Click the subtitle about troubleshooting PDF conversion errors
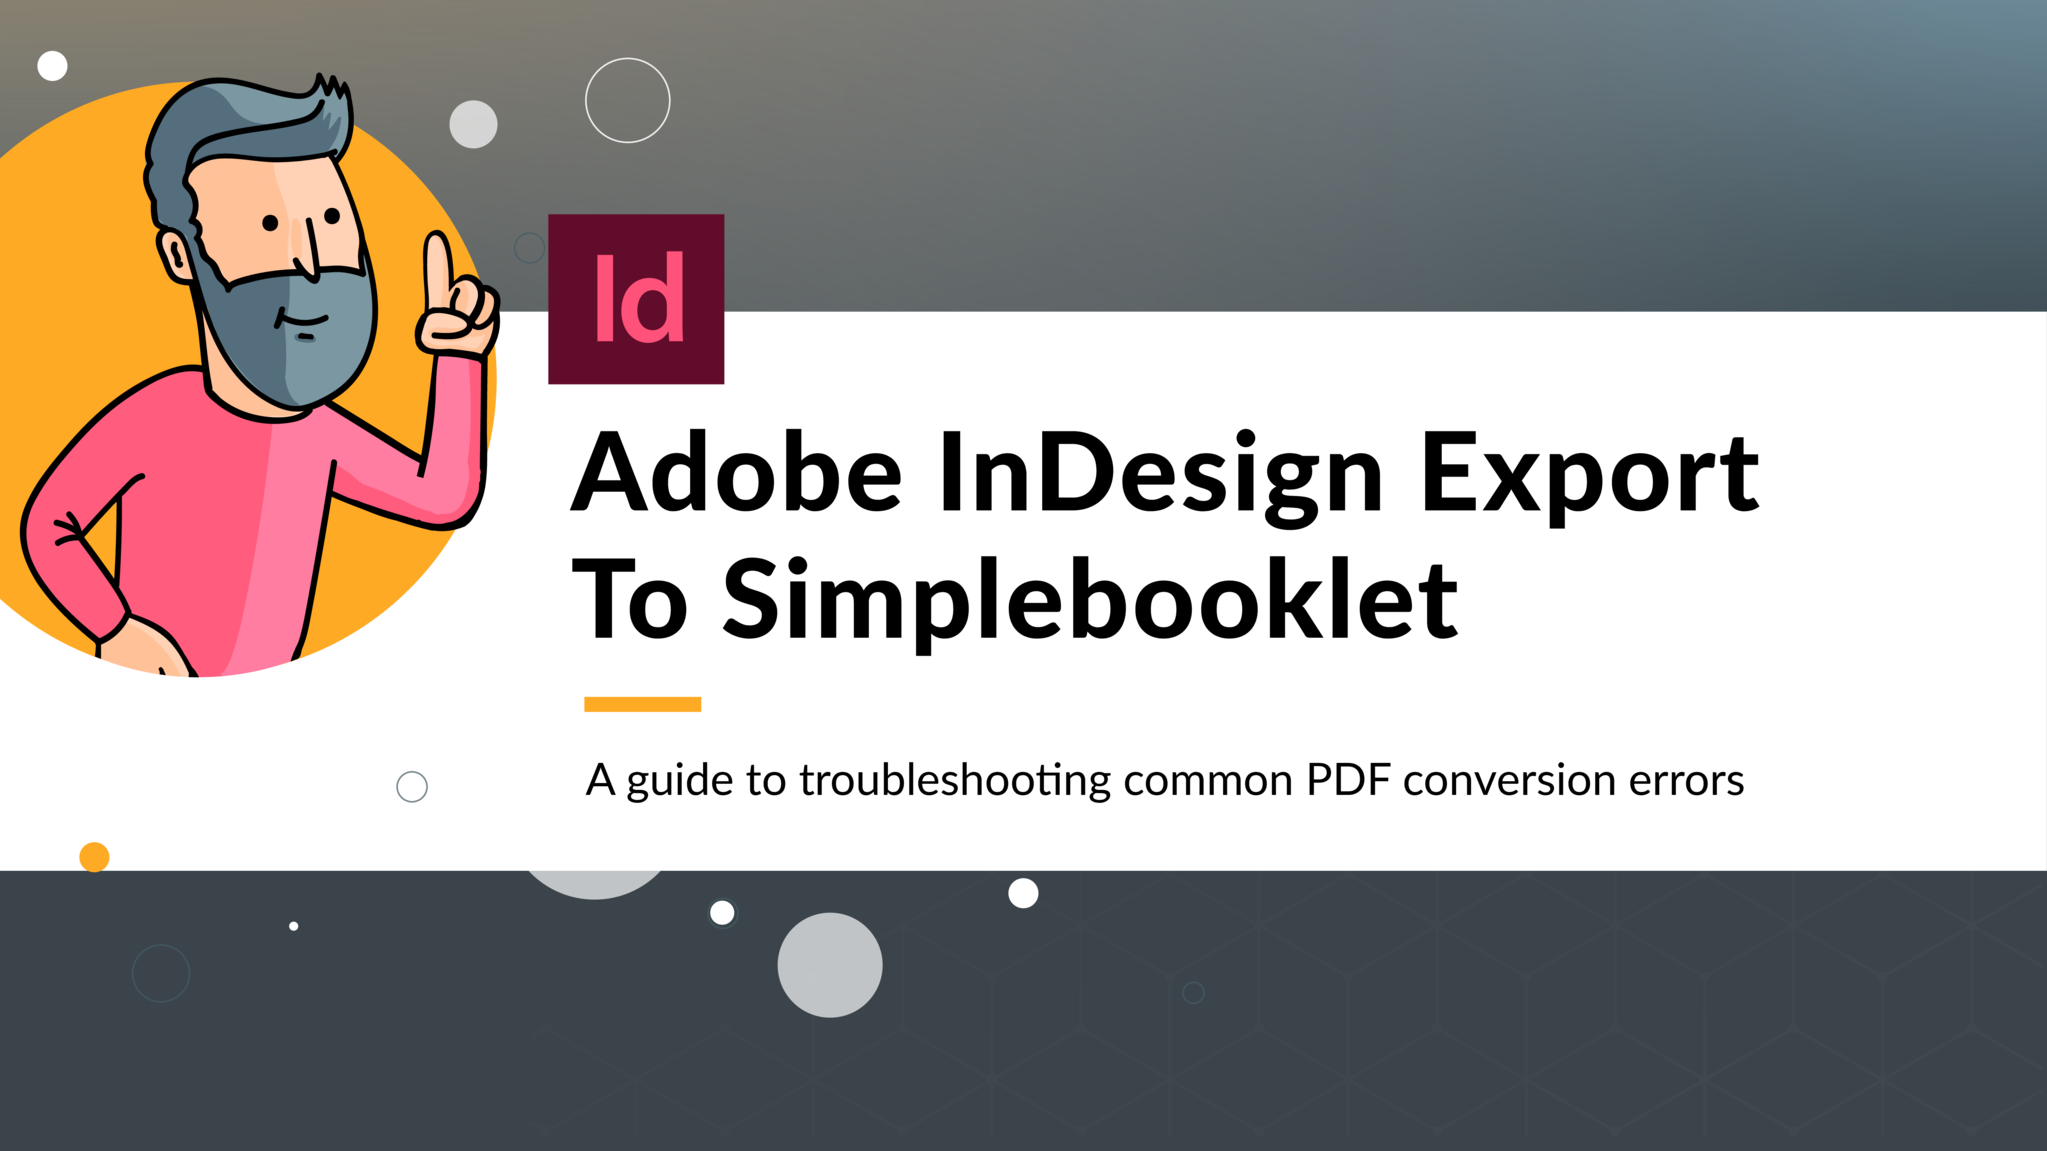This screenshot has width=2047, height=1151. pyautogui.click(x=1163, y=780)
